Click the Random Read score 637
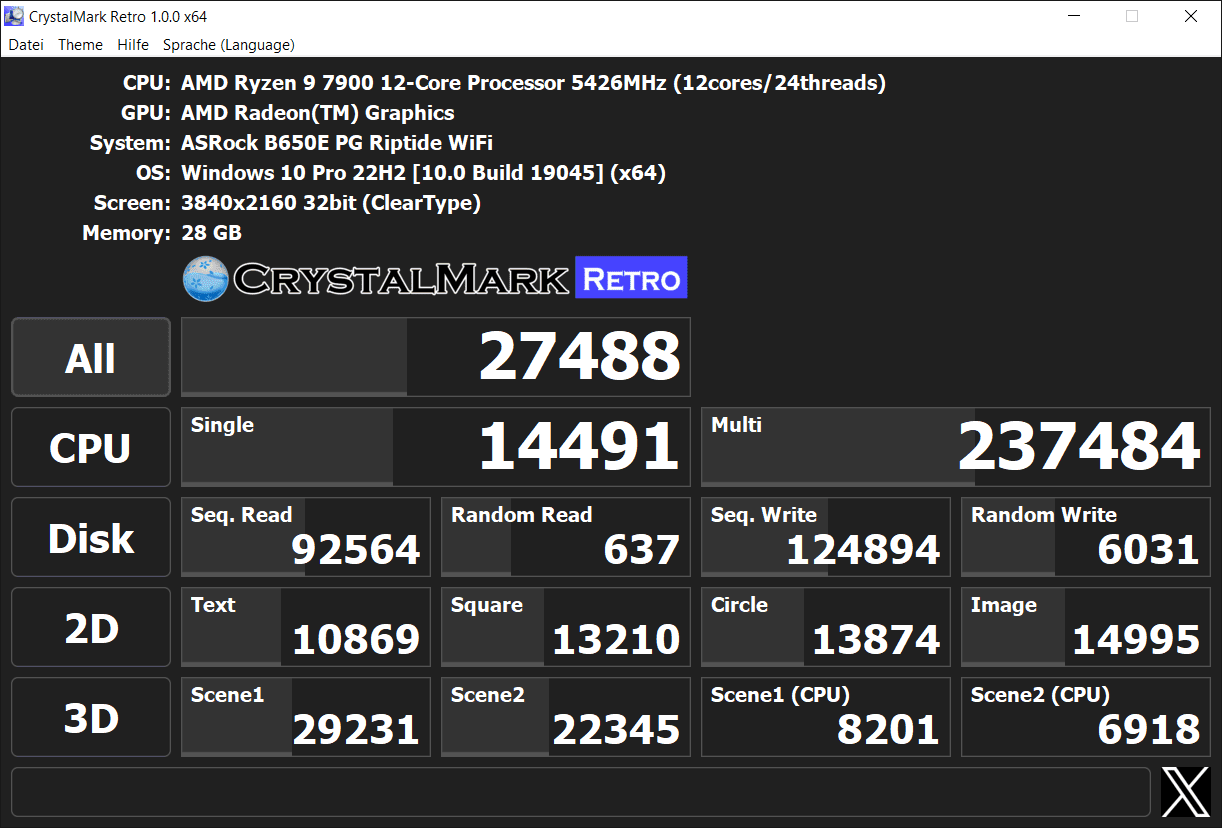This screenshot has width=1222, height=828. [566, 537]
